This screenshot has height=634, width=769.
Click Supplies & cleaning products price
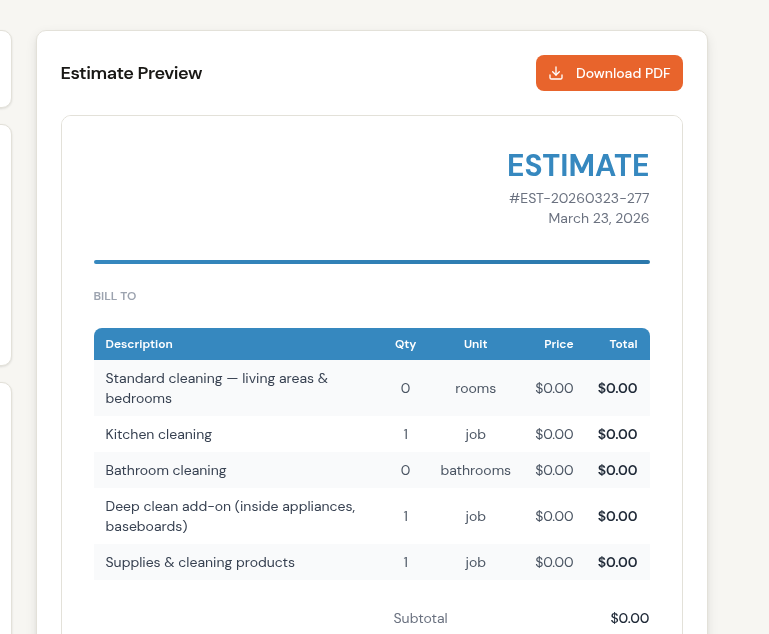[554, 562]
